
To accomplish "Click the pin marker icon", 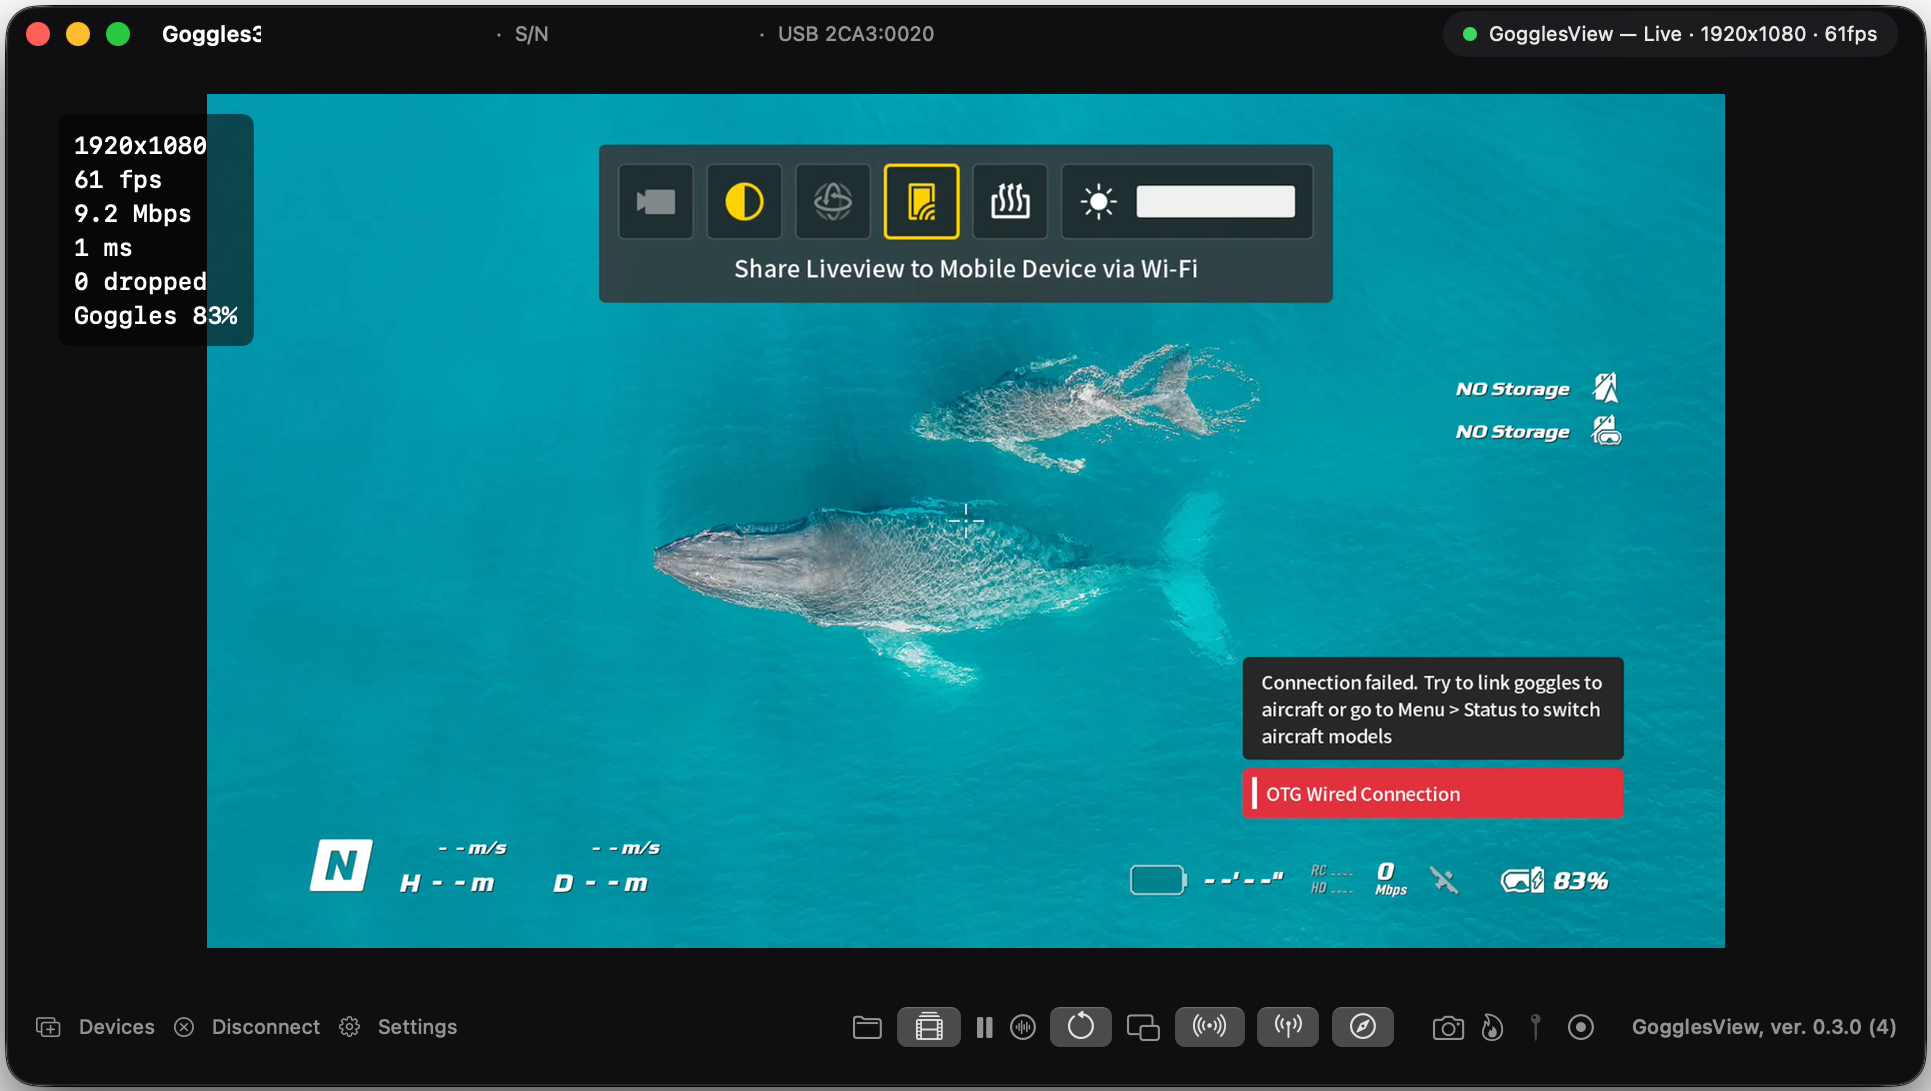I will coord(1536,1027).
